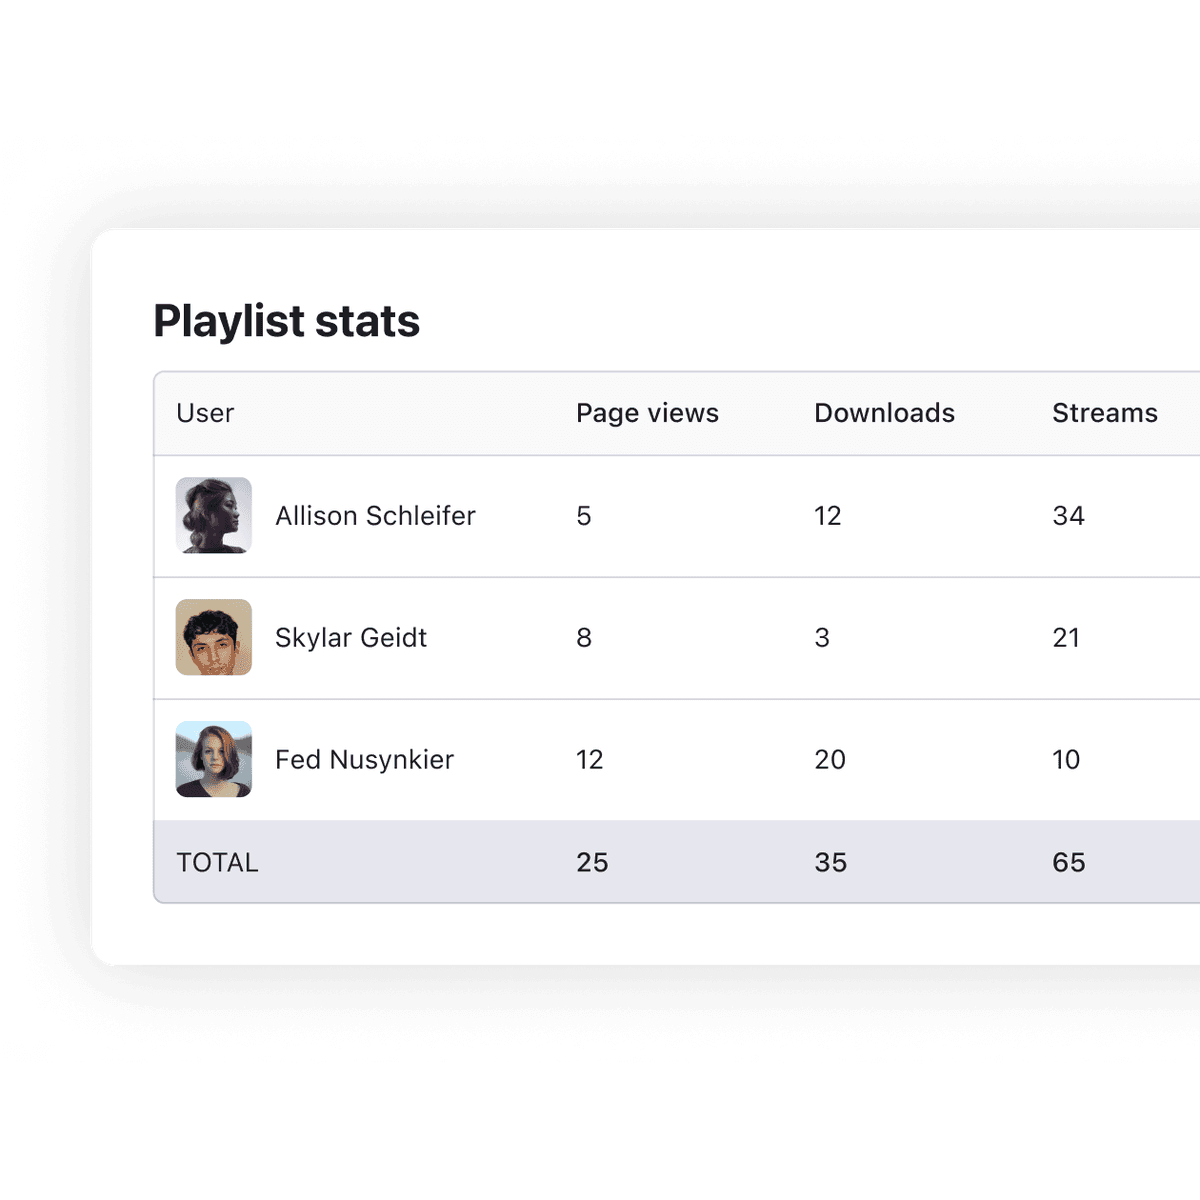Click total streams value 65

1068,862
